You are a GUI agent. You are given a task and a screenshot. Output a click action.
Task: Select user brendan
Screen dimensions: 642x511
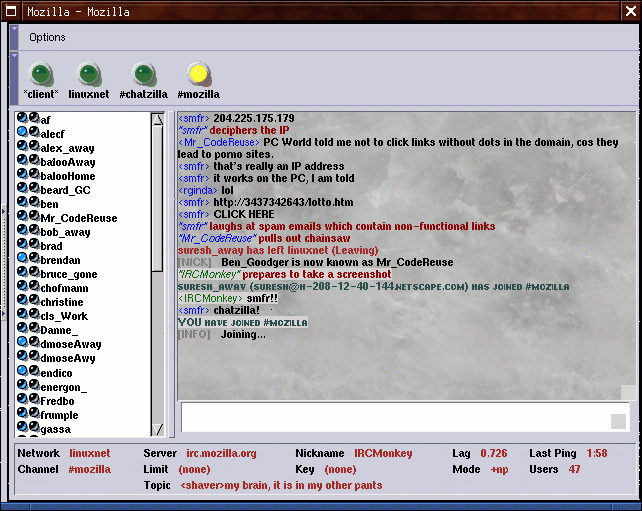click(x=61, y=260)
